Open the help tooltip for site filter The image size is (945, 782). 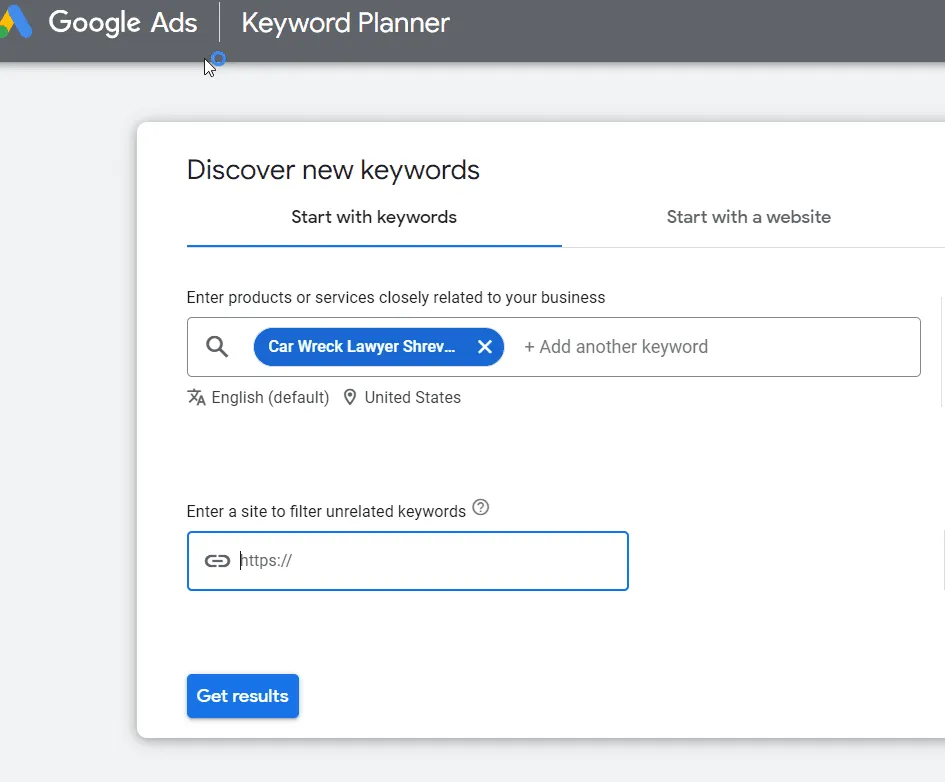(480, 507)
